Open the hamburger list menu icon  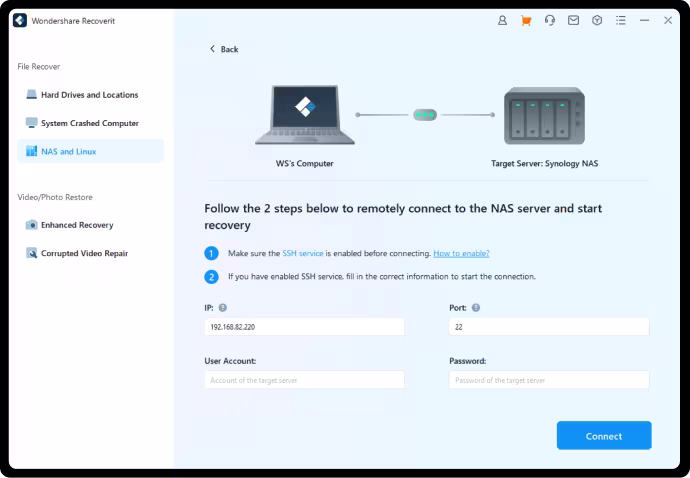(x=621, y=21)
